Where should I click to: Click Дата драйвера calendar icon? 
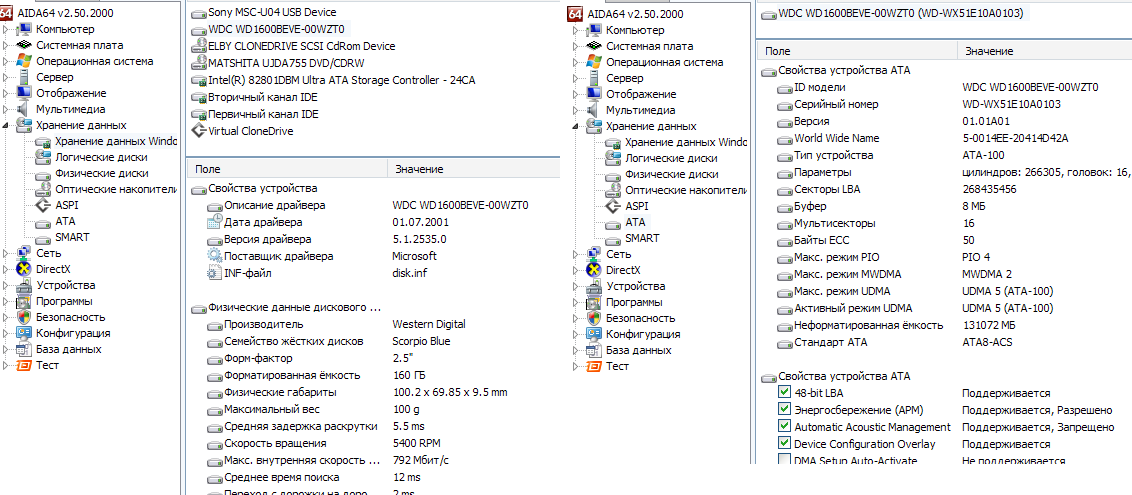pyautogui.click(x=214, y=222)
